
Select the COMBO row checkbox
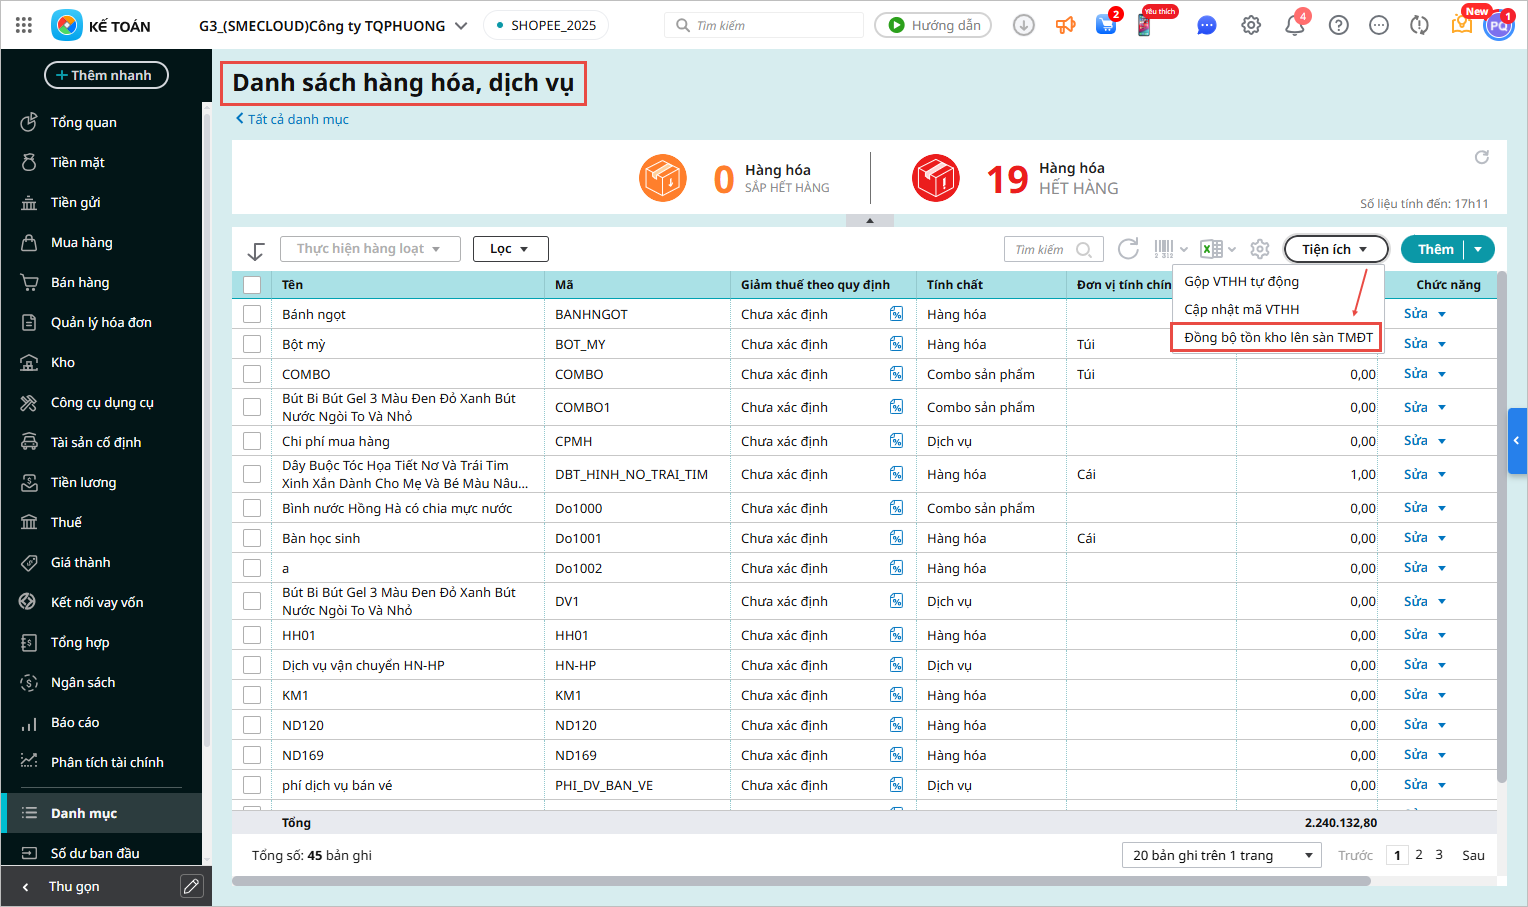252,374
